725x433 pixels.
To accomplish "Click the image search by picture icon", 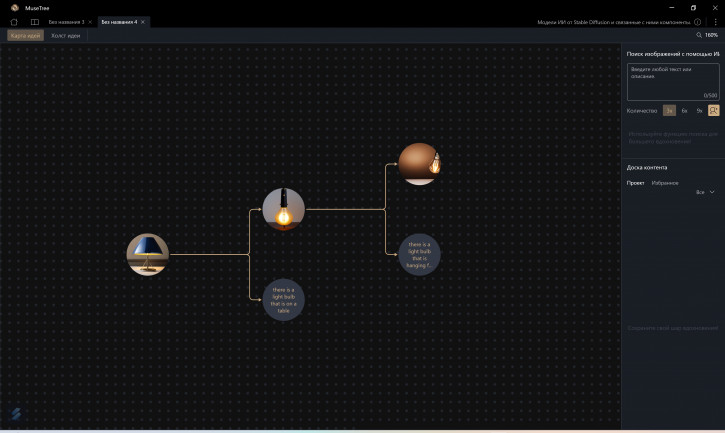I will (x=713, y=111).
